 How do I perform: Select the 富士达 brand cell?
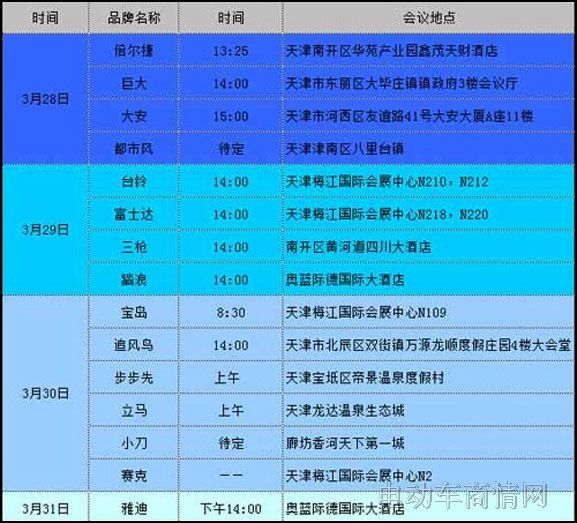[134, 215]
